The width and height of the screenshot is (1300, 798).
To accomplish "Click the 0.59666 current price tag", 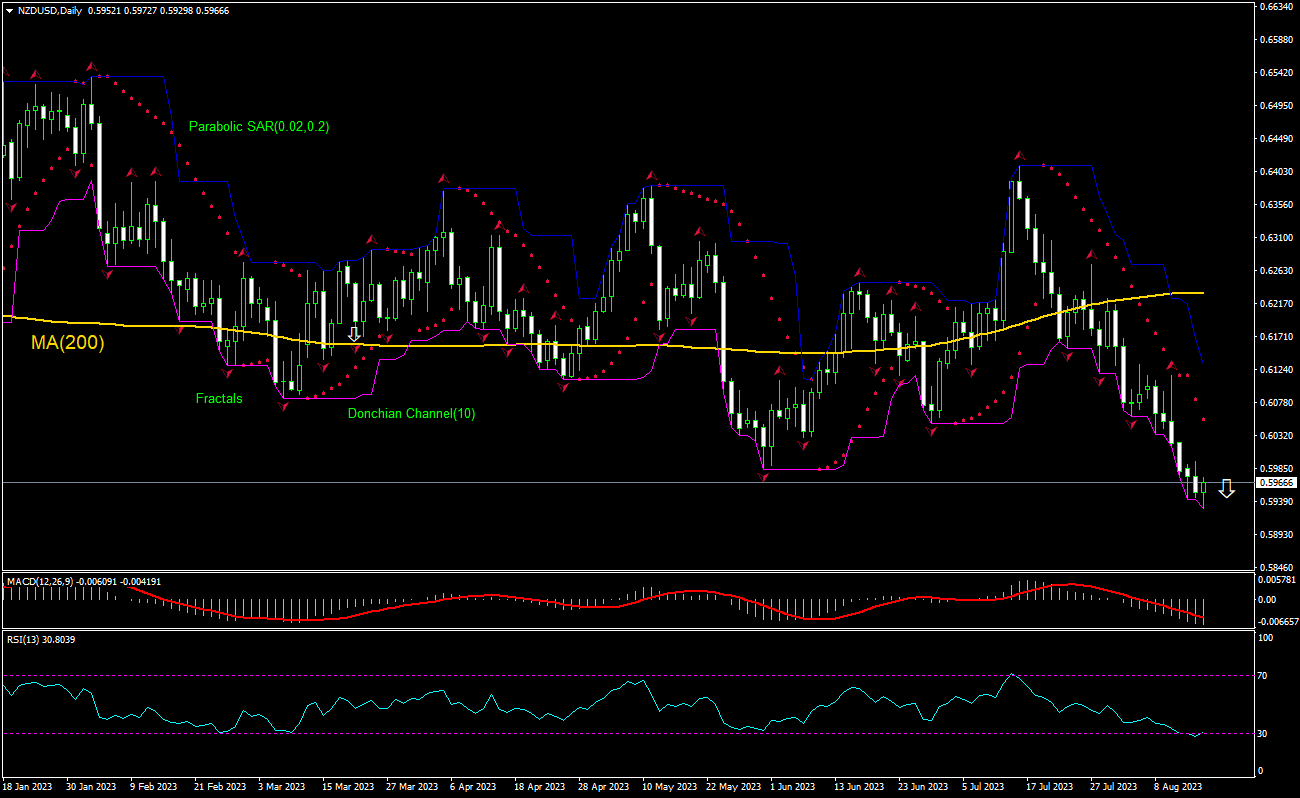I will click(1276, 482).
